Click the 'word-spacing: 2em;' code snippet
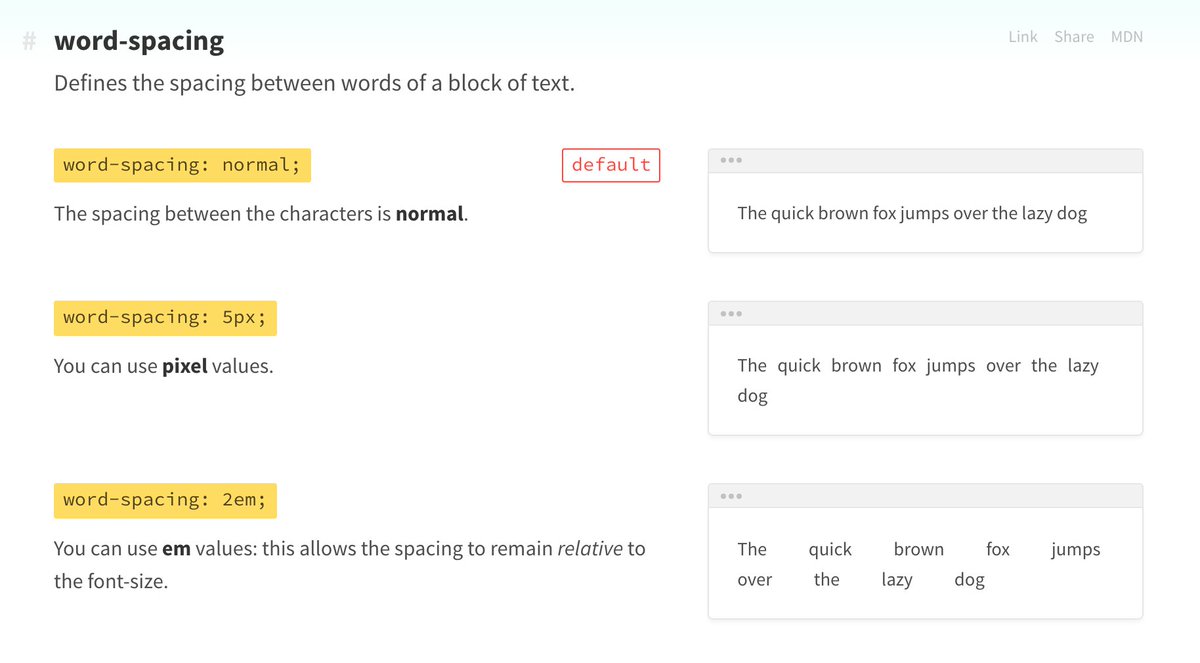Image resolution: width=1200 pixels, height=663 pixels. (165, 500)
